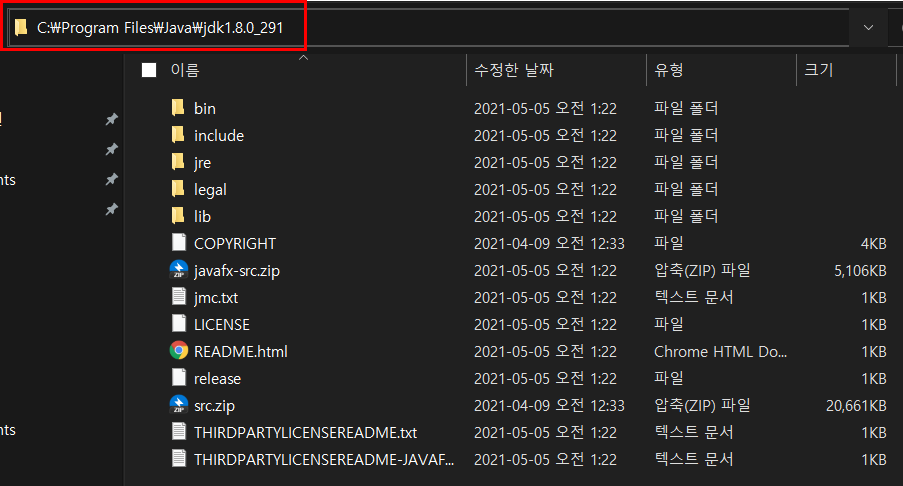Select the file name jre
This screenshot has height=486, width=903.
202,163
